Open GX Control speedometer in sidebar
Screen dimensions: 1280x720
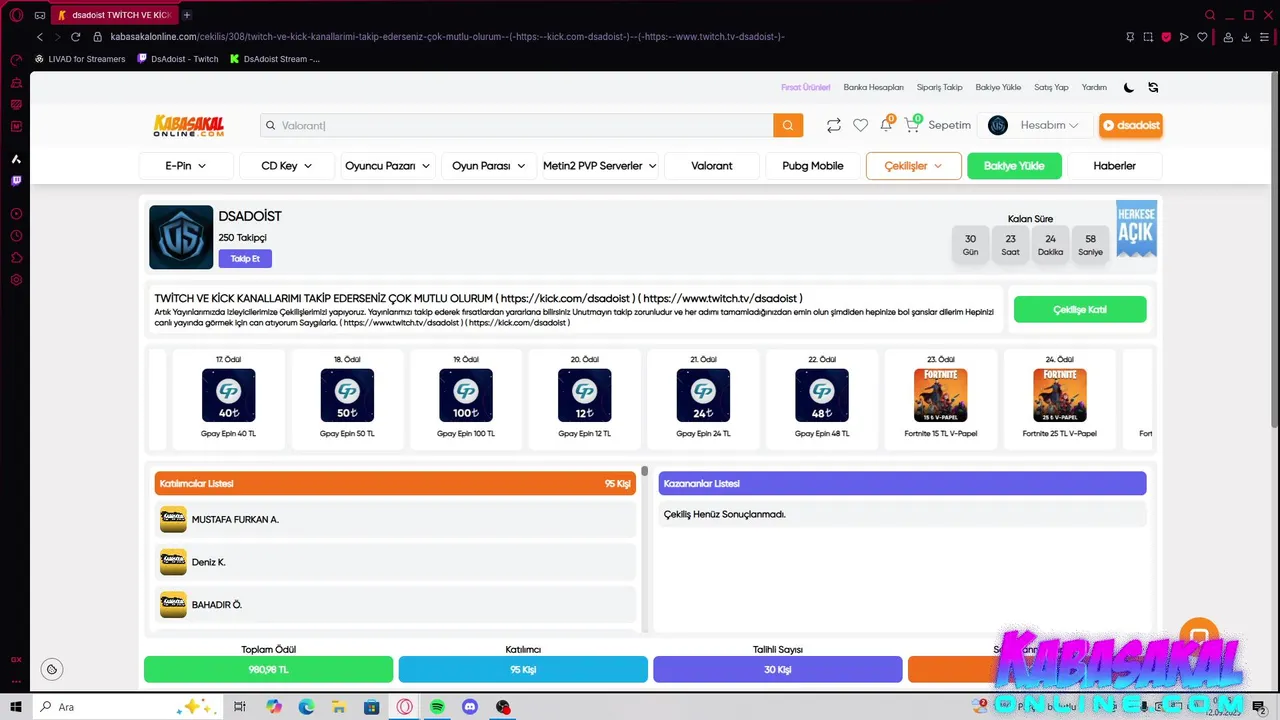pyautogui.click(x=16, y=60)
